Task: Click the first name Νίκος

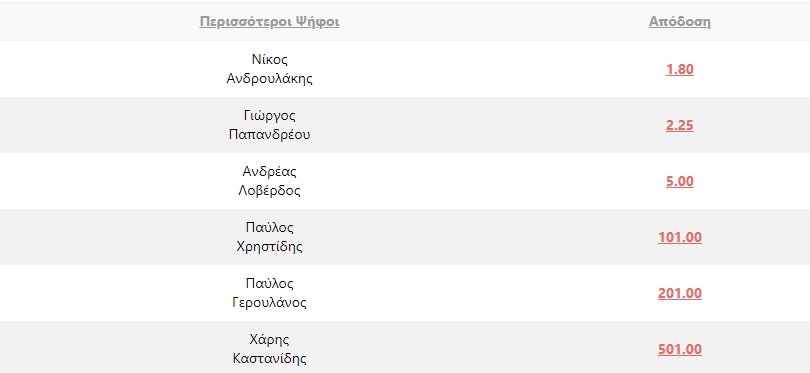Action: (x=269, y=59)
